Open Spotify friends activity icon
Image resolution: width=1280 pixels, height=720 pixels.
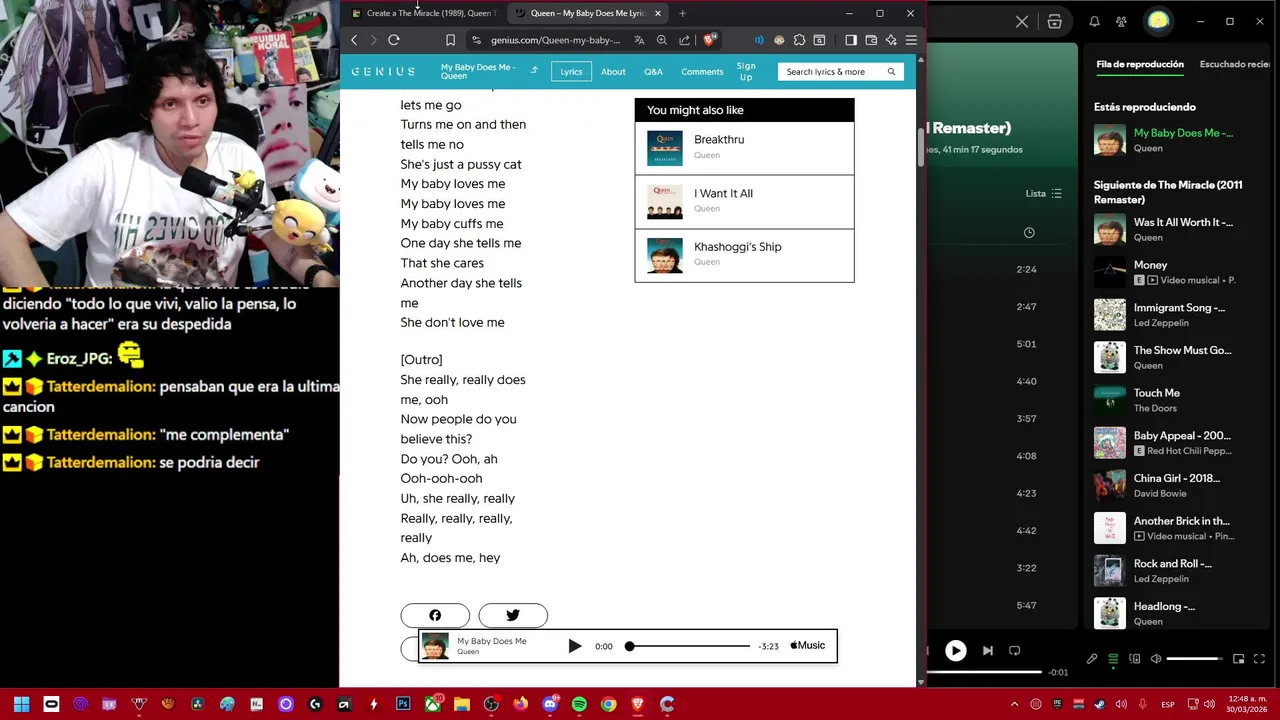point(1121,21)
